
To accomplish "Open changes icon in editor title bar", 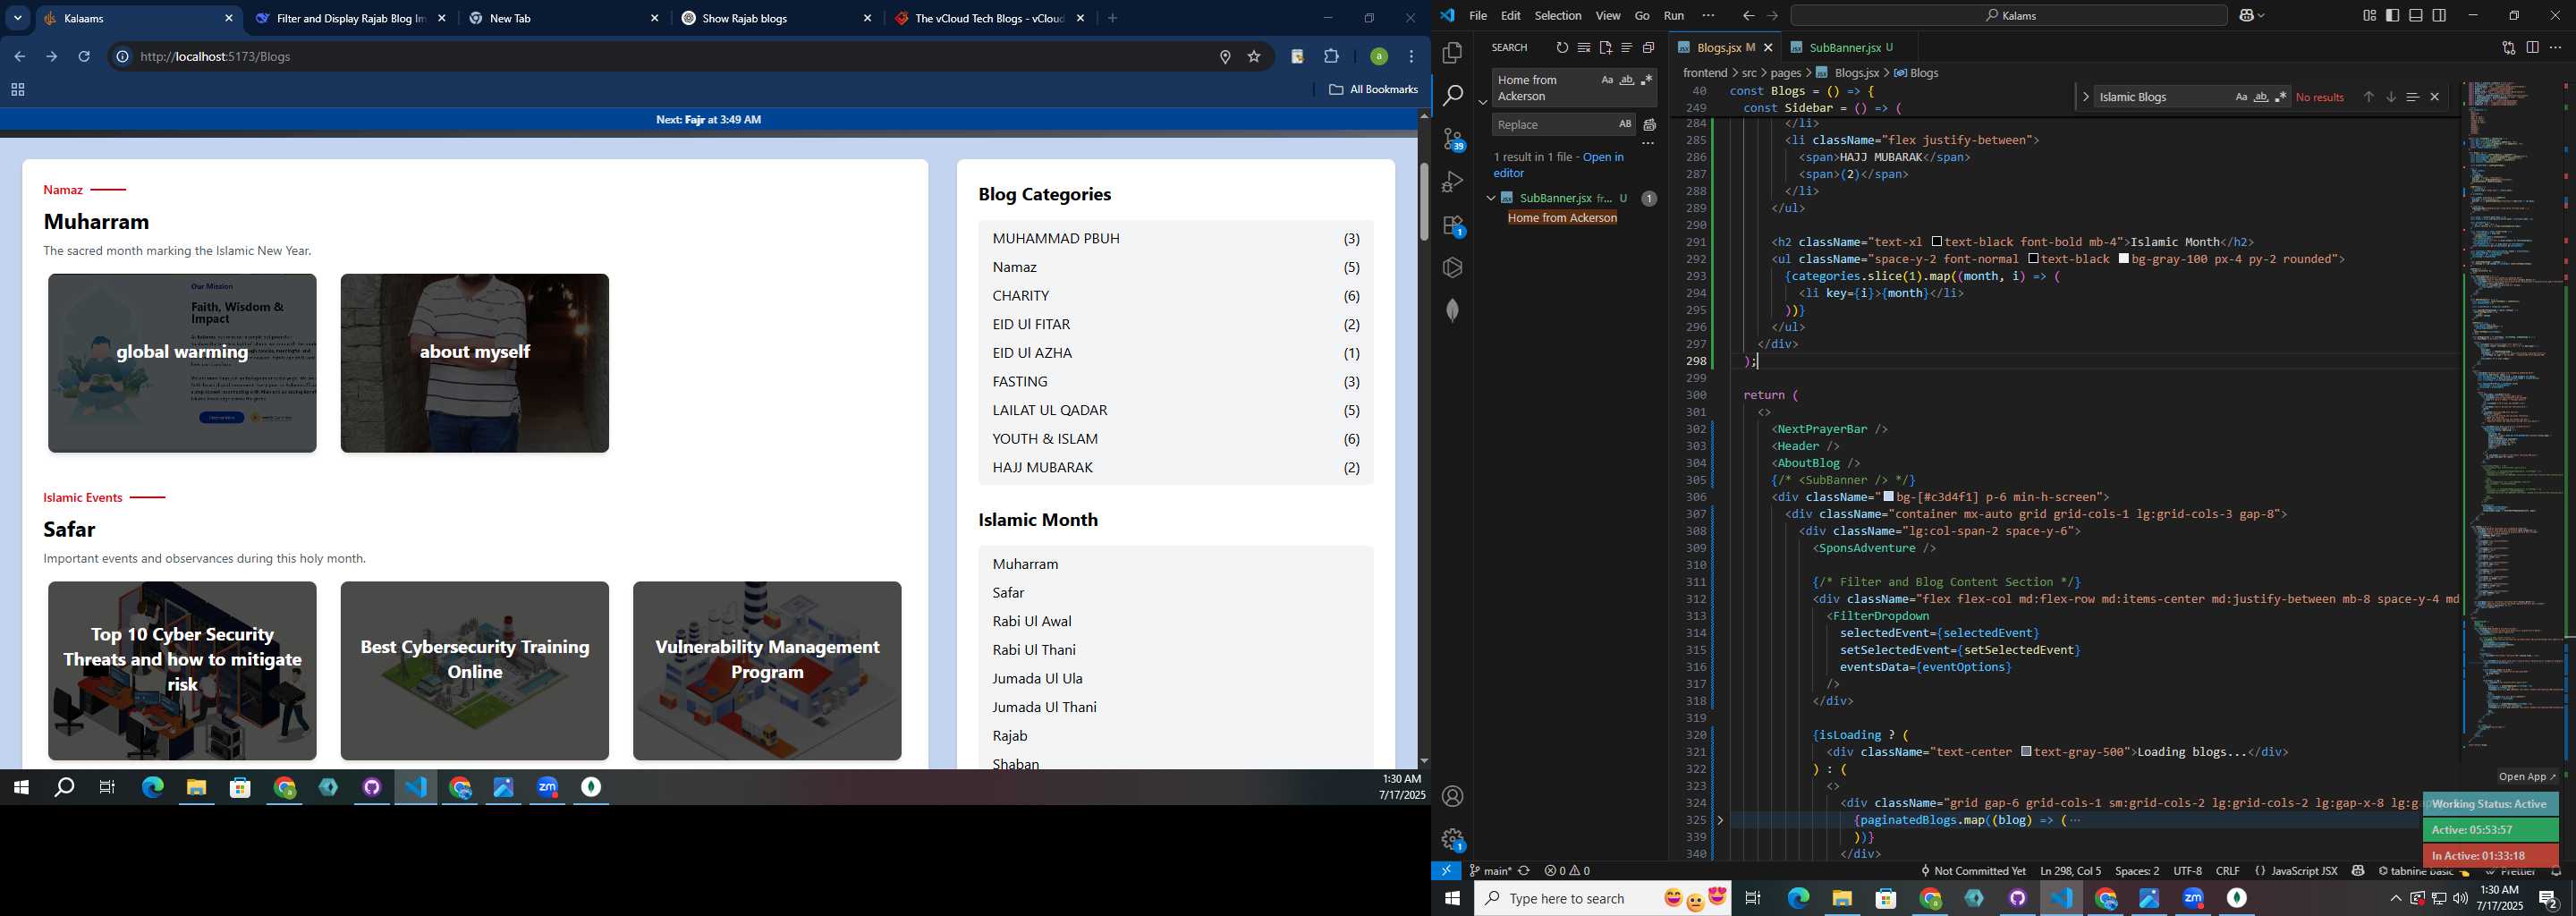I will click(x=2508, y=47).
